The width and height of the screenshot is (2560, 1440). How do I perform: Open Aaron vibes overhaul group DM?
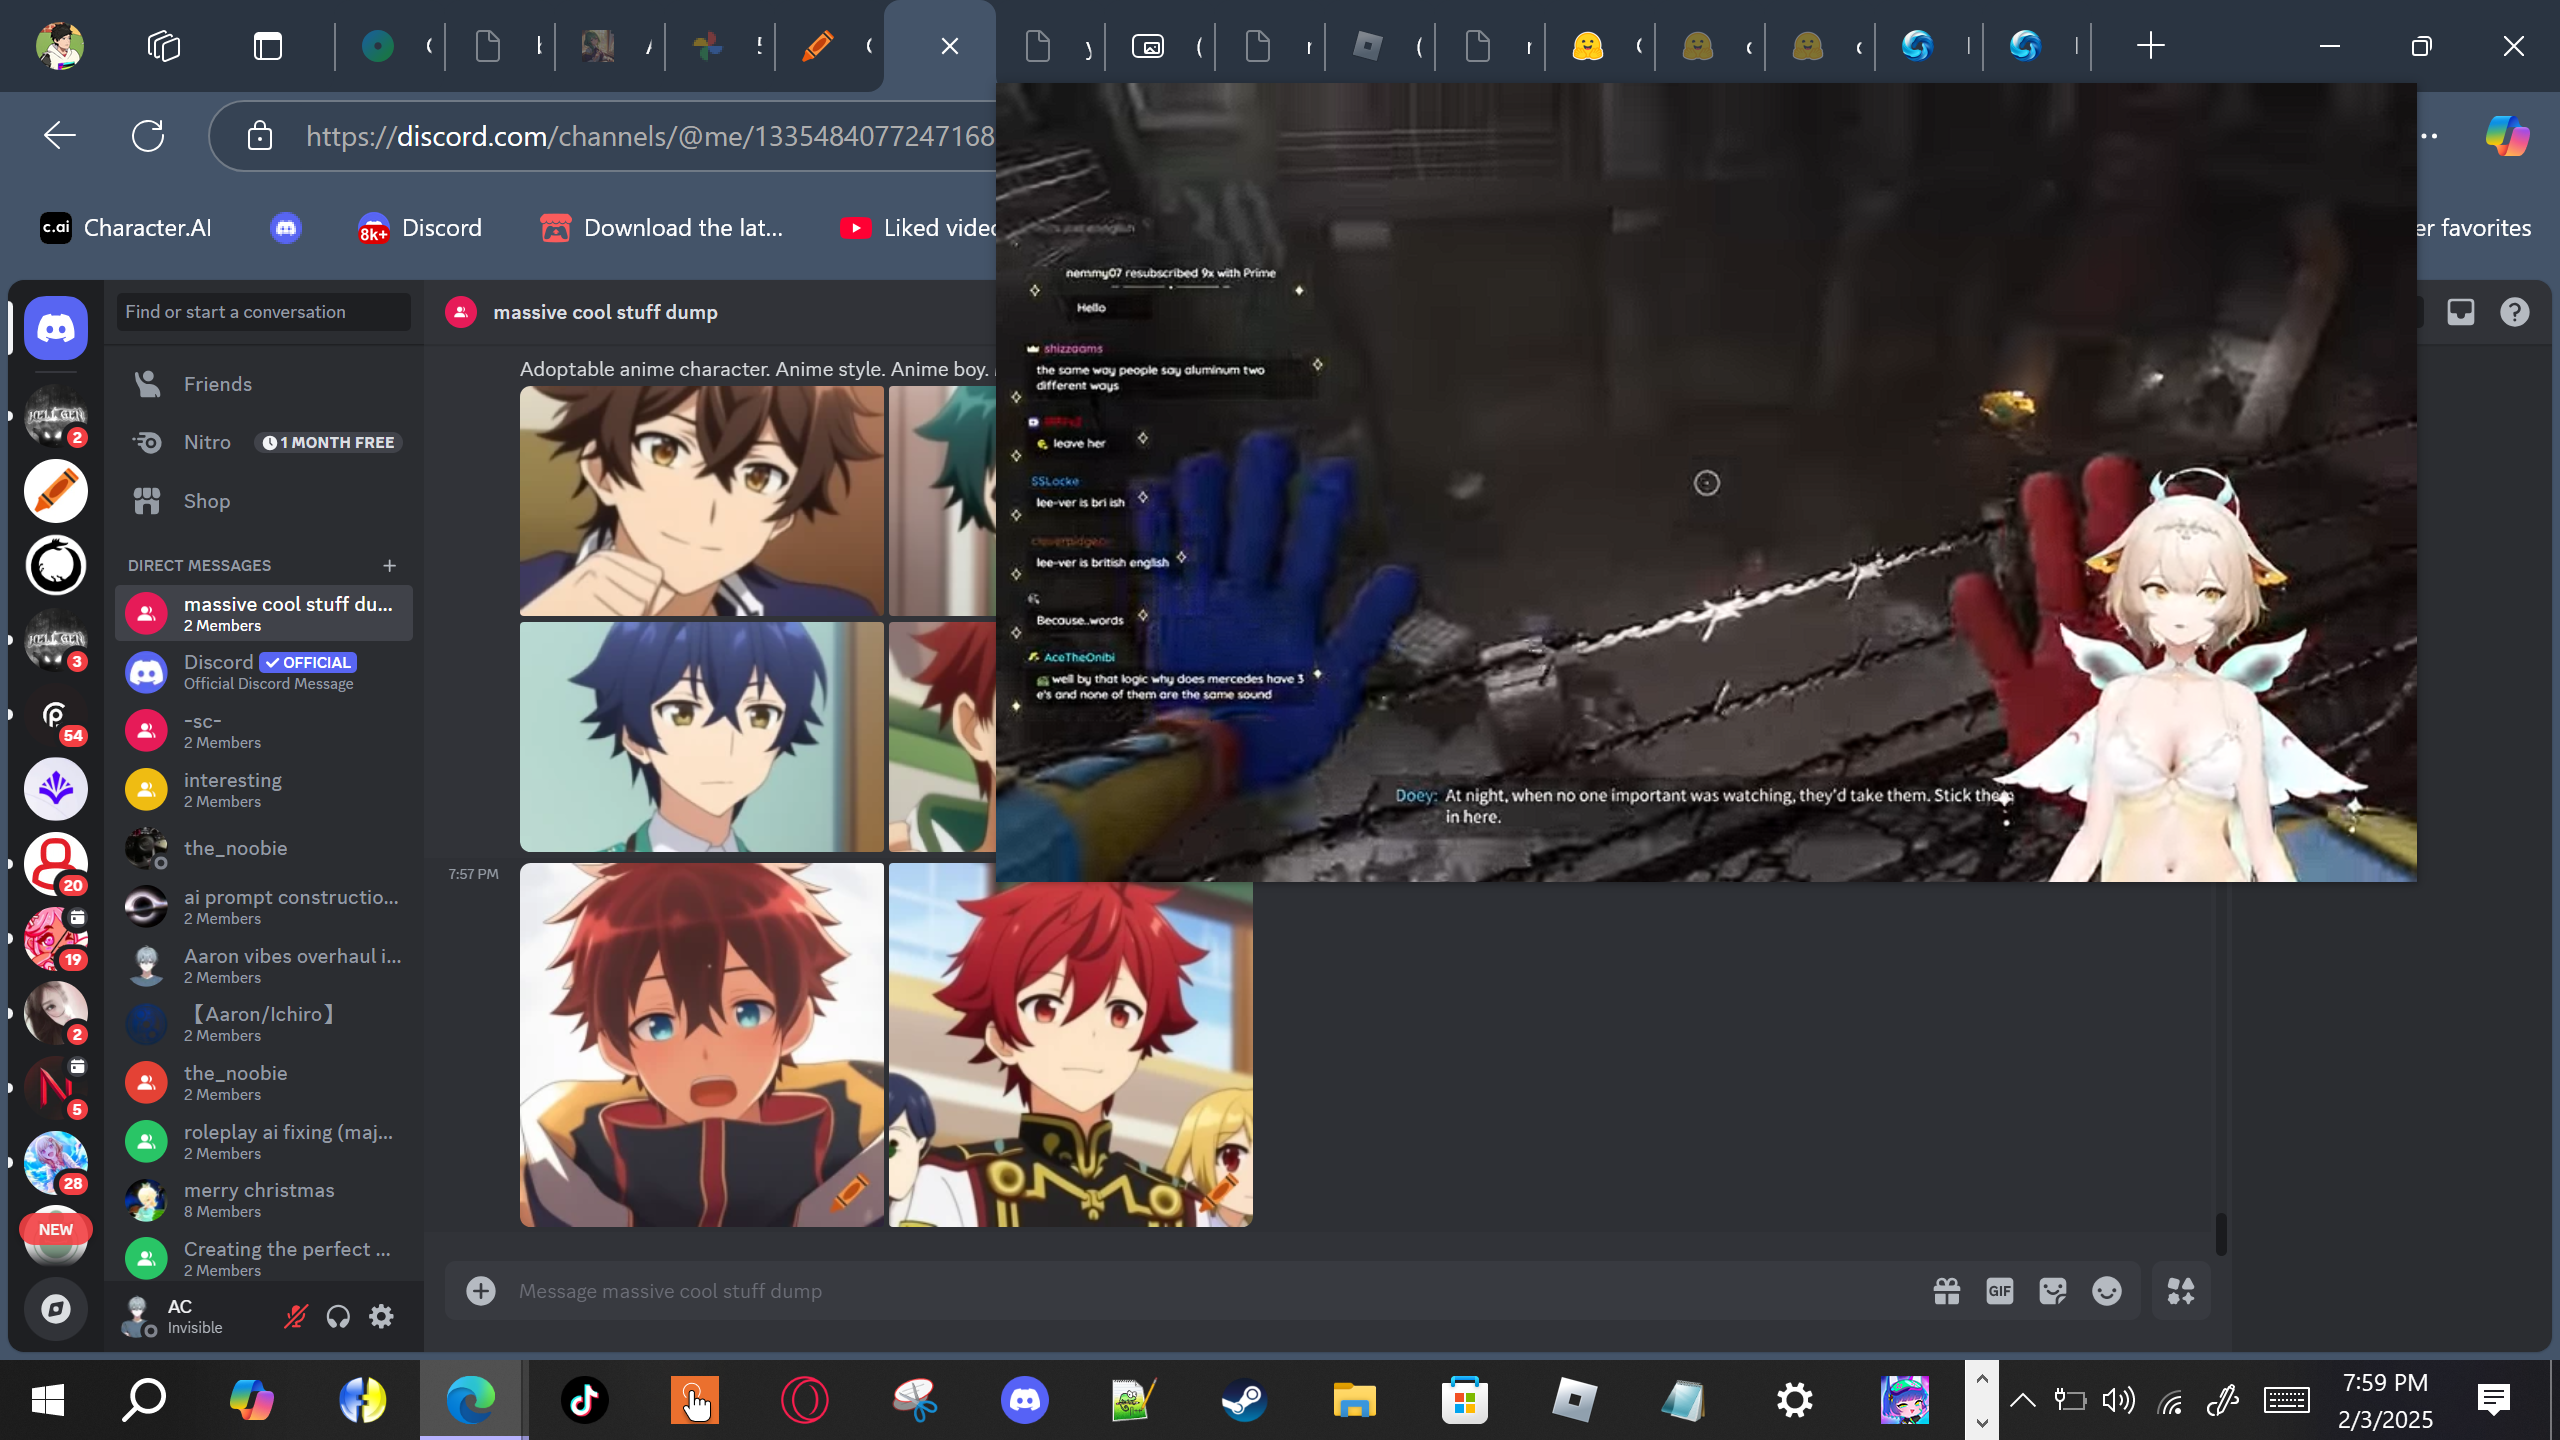pos(264,966)
